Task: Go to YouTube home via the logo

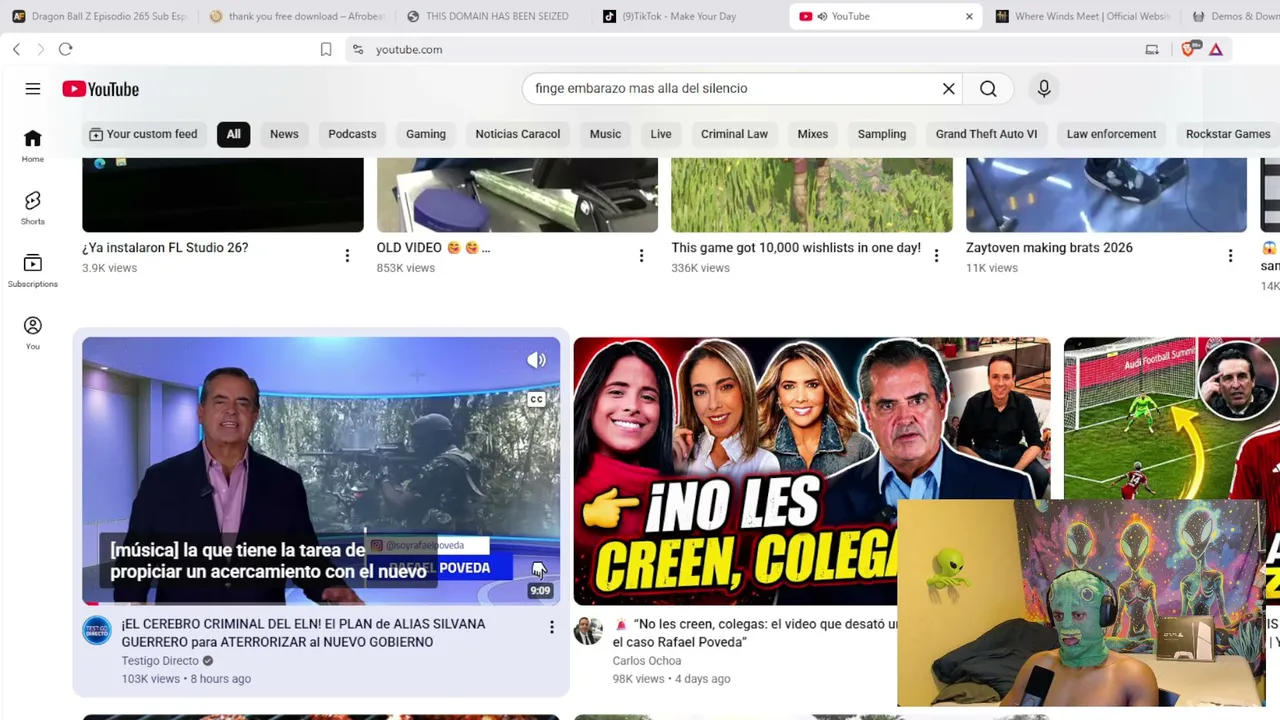Action: [100, 89]
